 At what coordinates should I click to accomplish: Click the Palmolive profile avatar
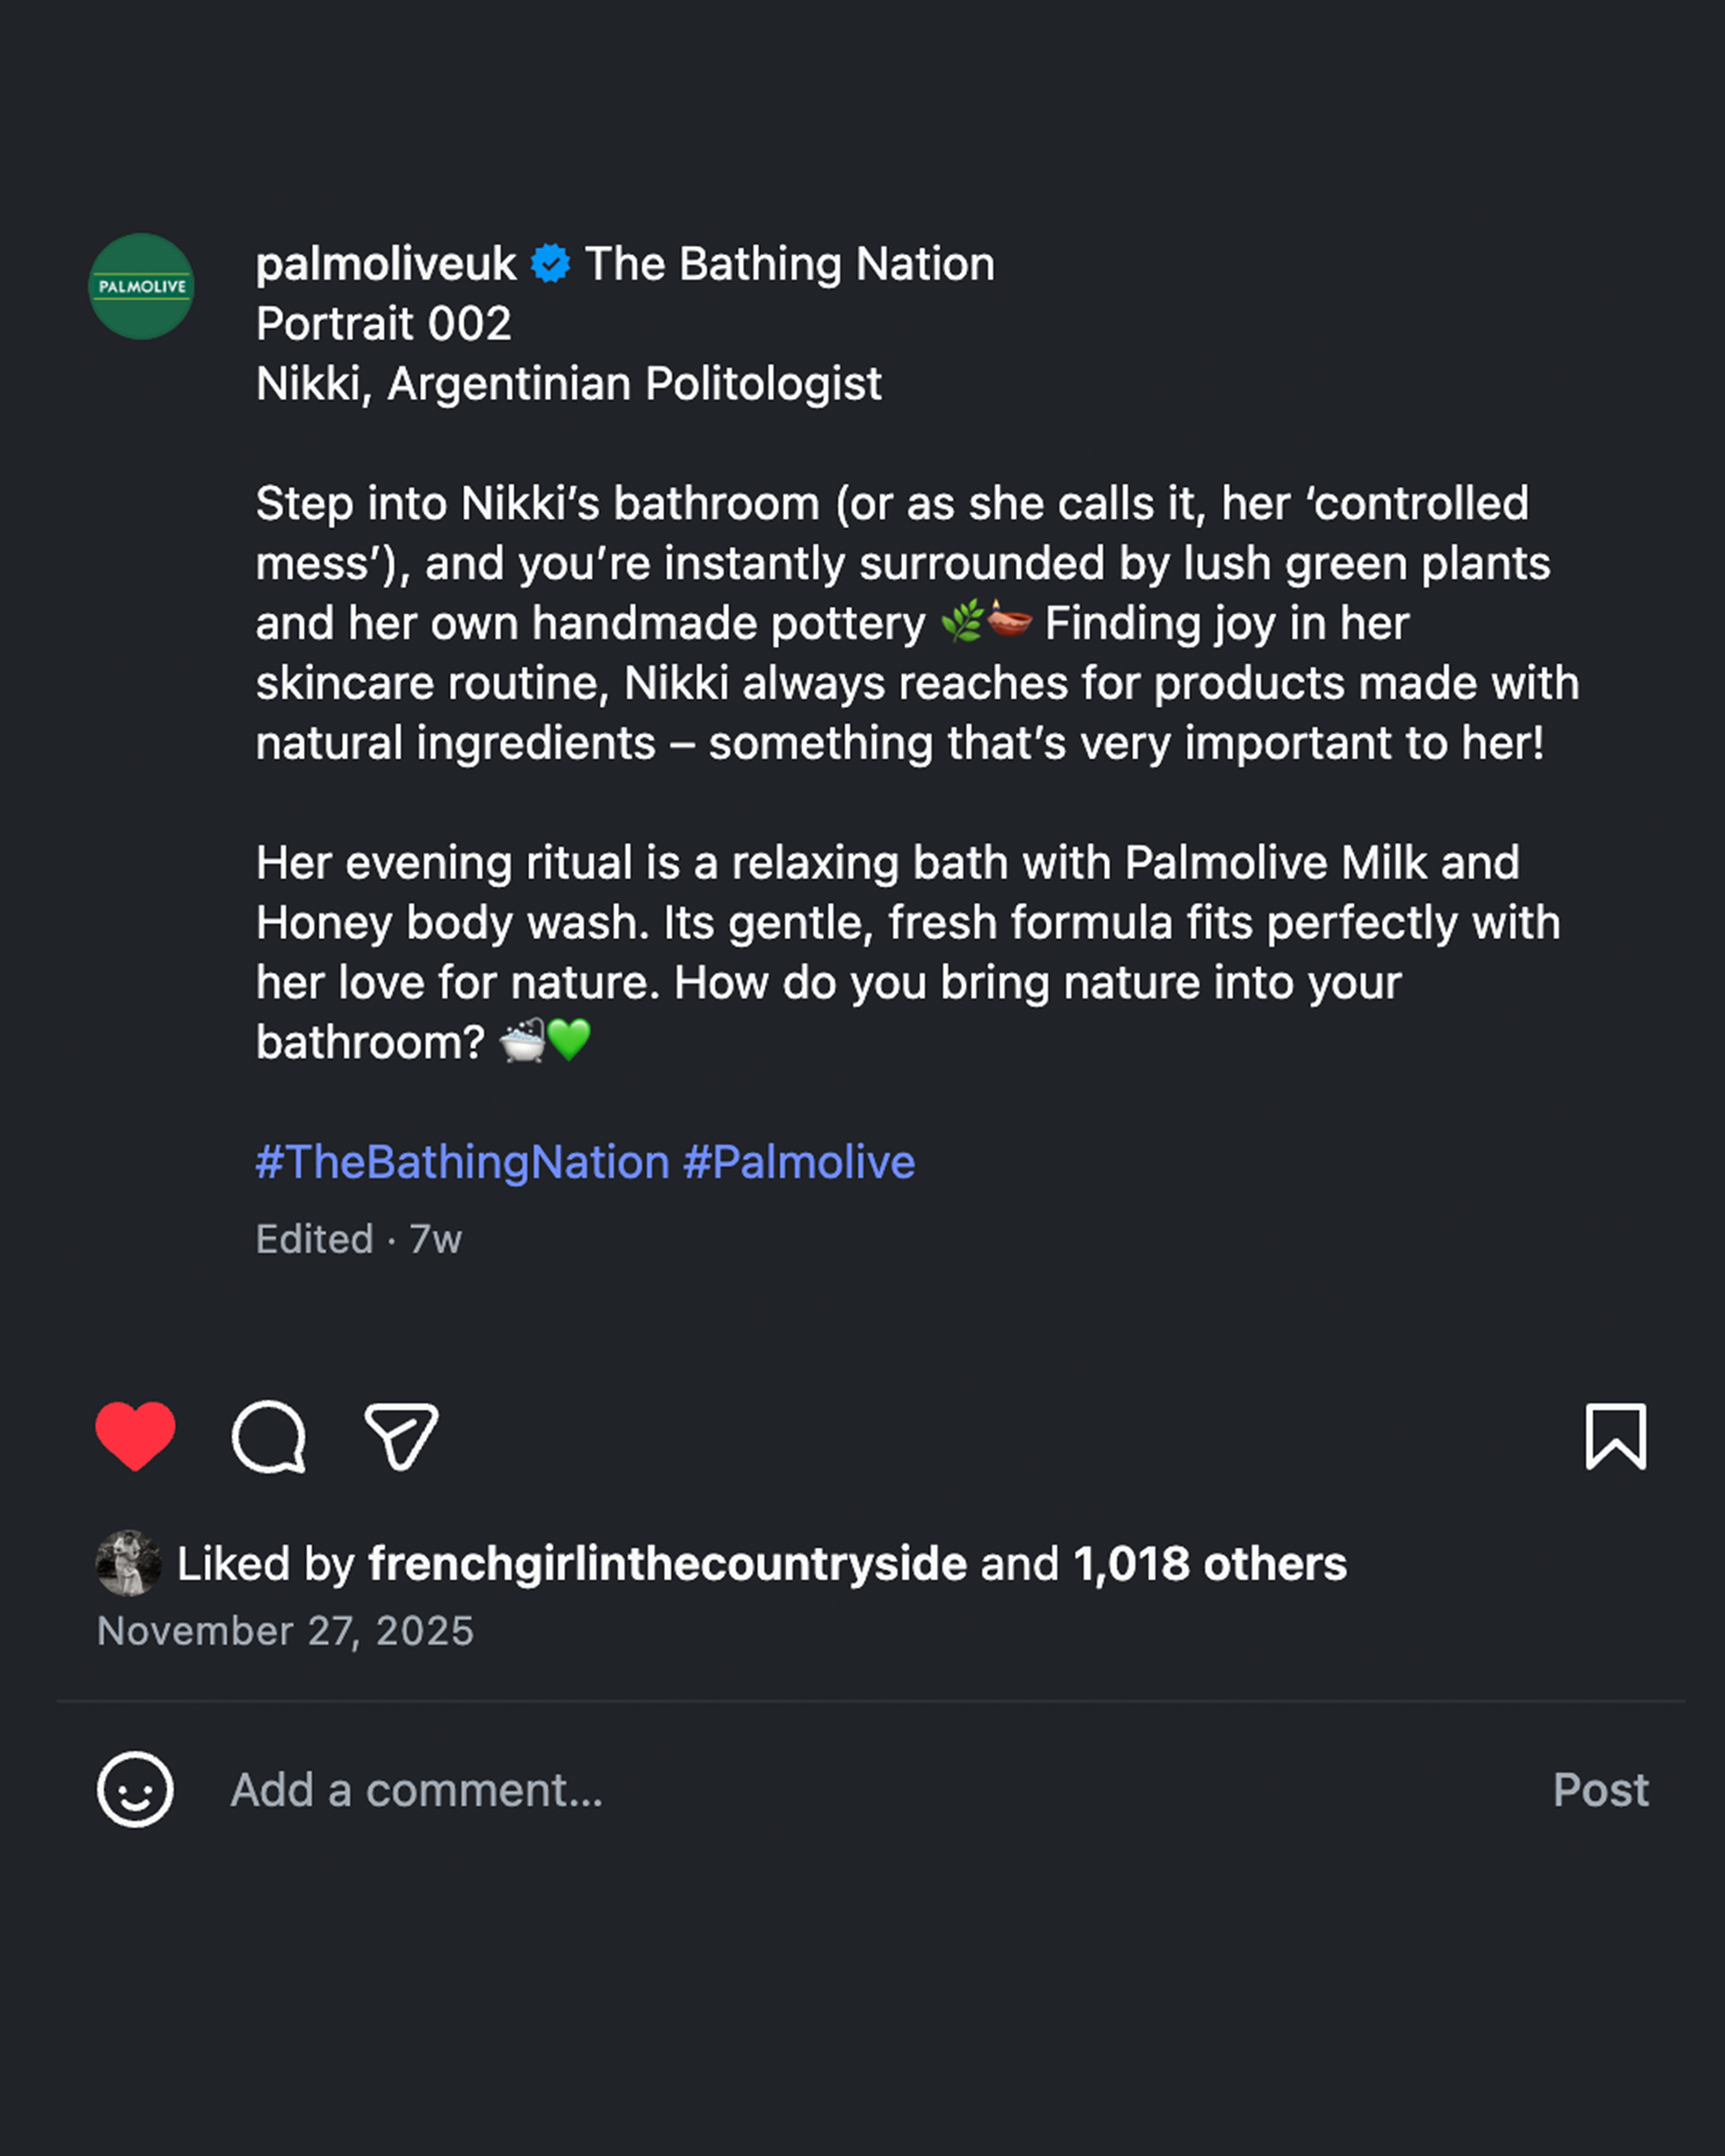click(141, 287)
